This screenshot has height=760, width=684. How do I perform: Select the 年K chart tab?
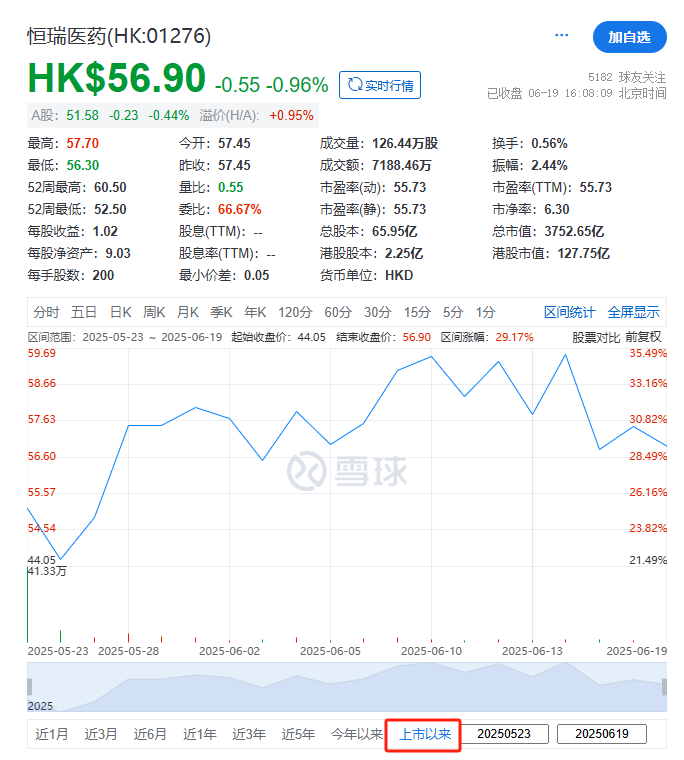(x=255, y=312)
